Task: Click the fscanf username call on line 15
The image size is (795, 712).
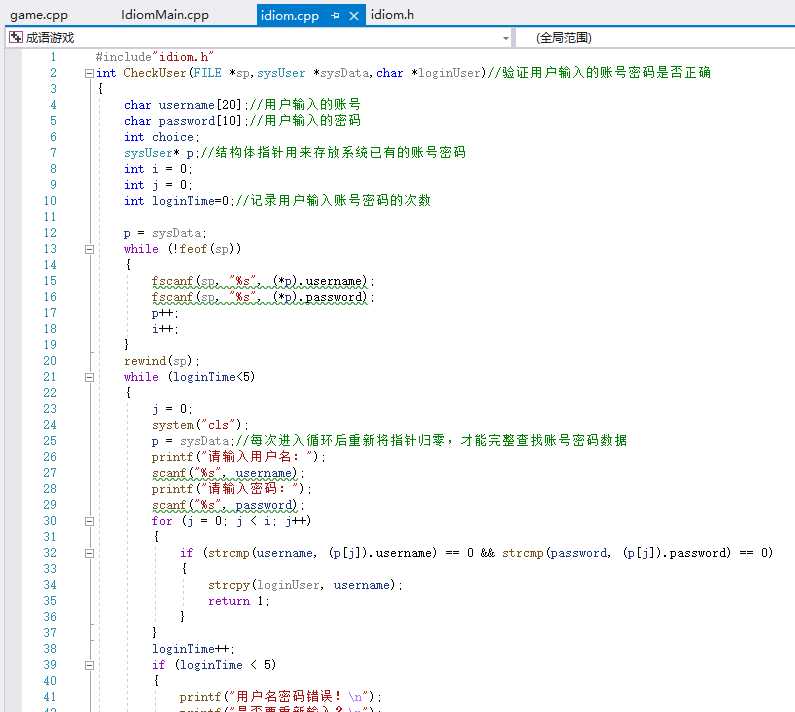Action: coord(263,281)
